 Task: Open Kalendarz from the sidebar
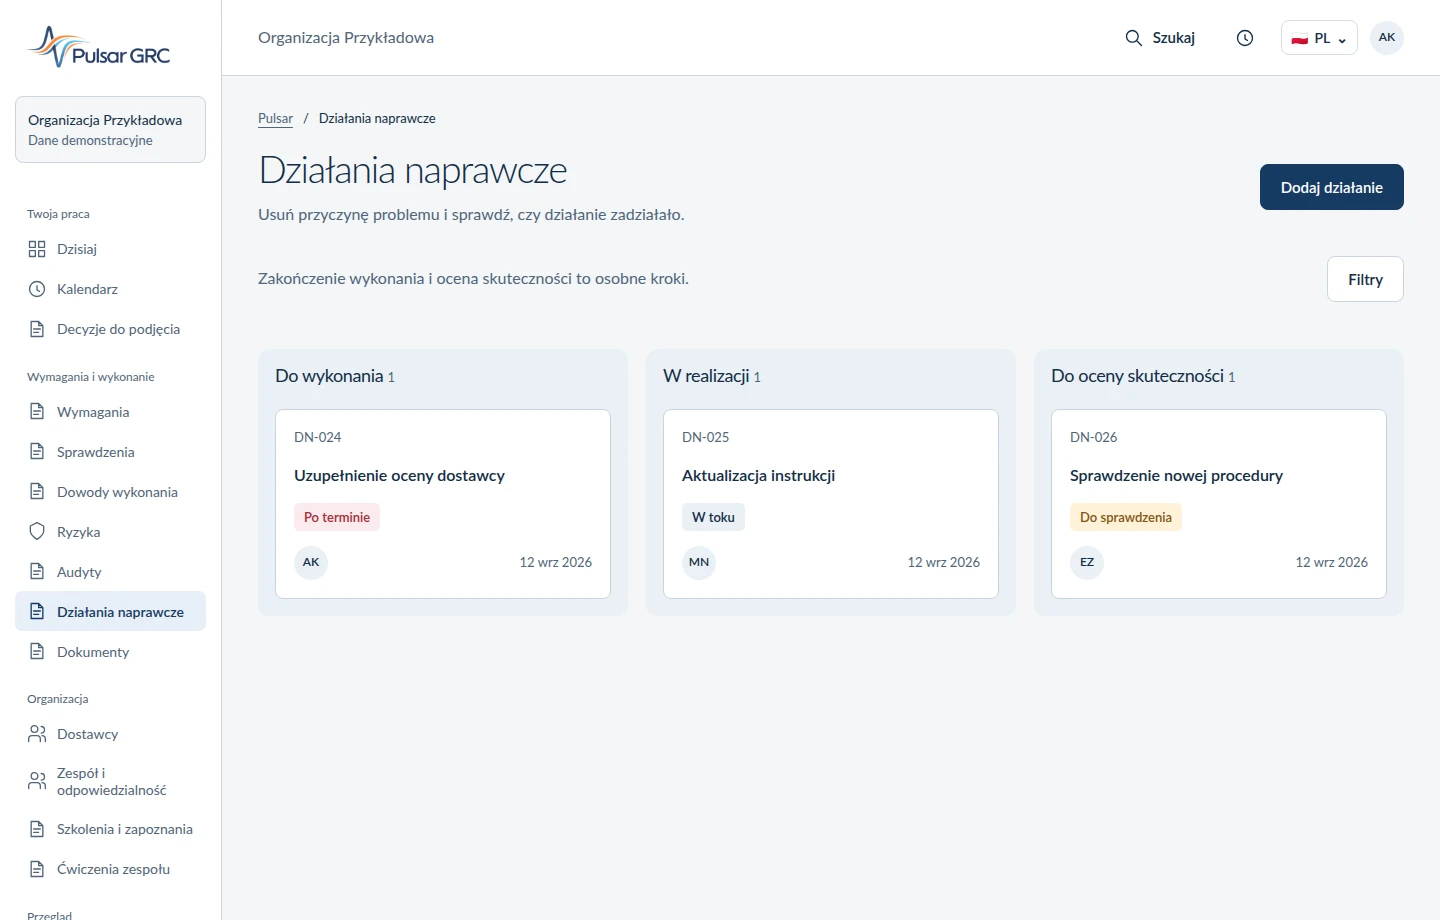110,289
